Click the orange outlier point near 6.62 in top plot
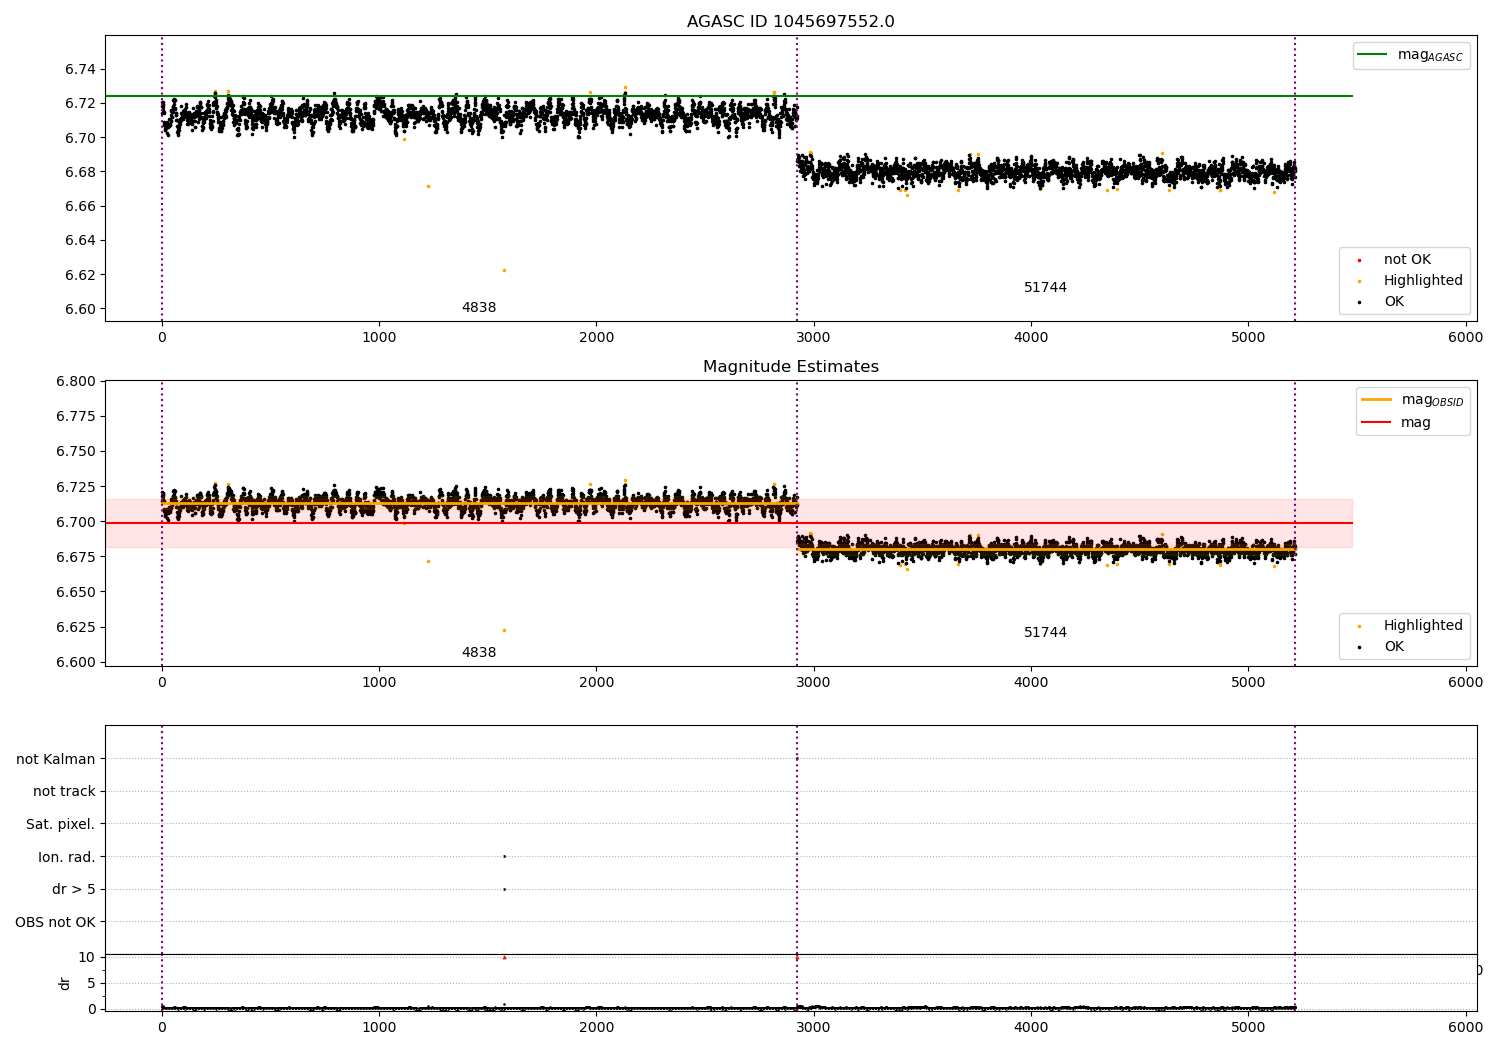 click(504, 270)
